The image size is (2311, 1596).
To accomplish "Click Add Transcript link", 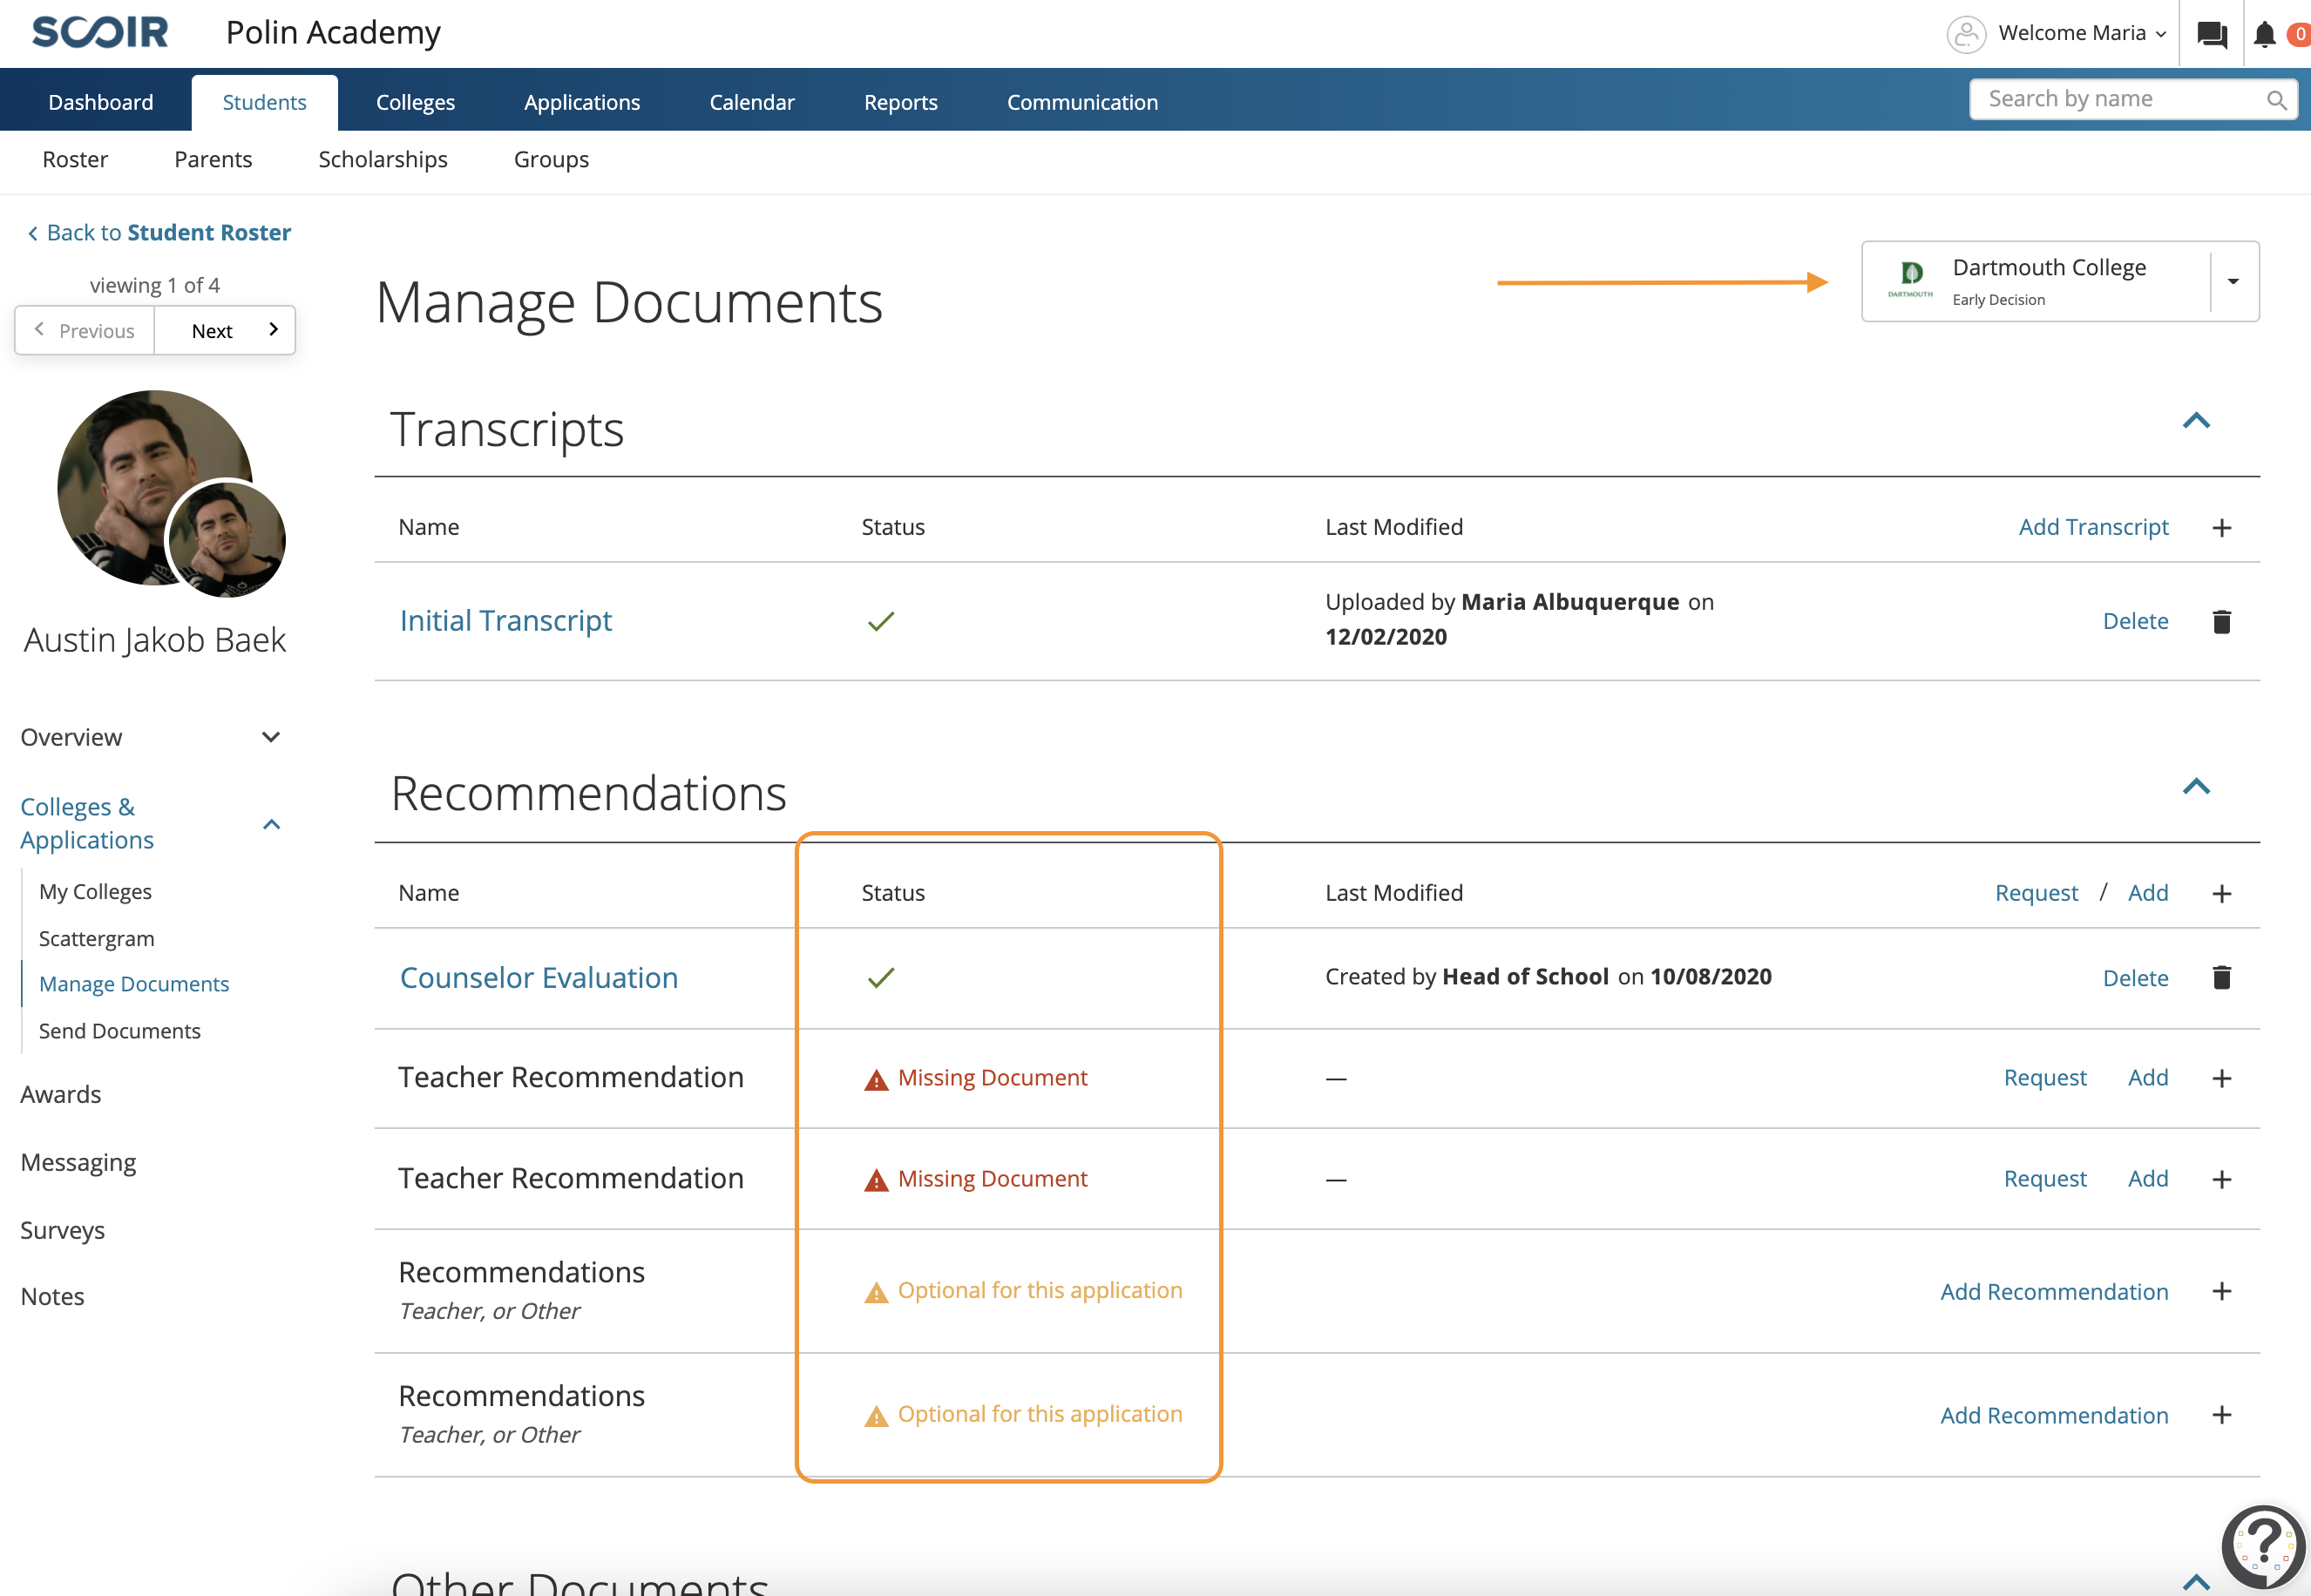I will [x=2093, y=528].
